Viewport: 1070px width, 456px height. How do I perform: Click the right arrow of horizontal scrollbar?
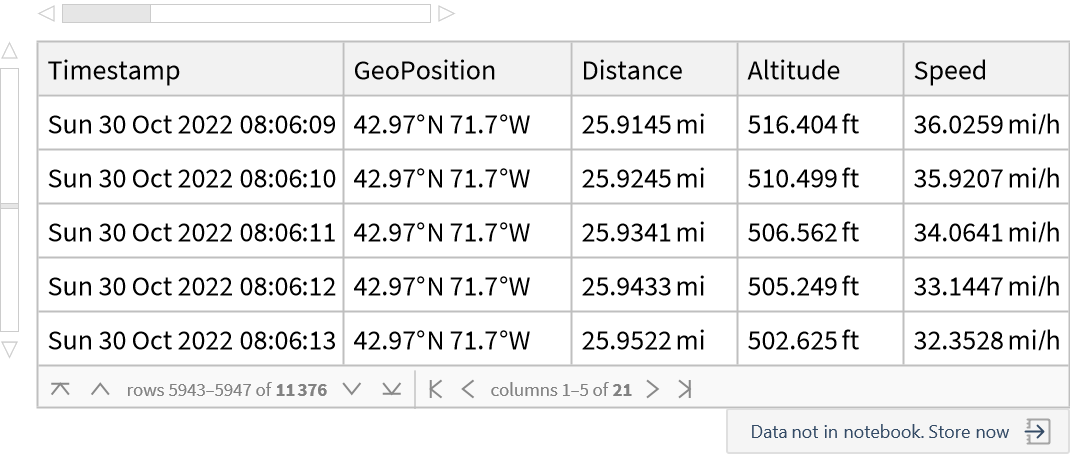pos(446,14)
